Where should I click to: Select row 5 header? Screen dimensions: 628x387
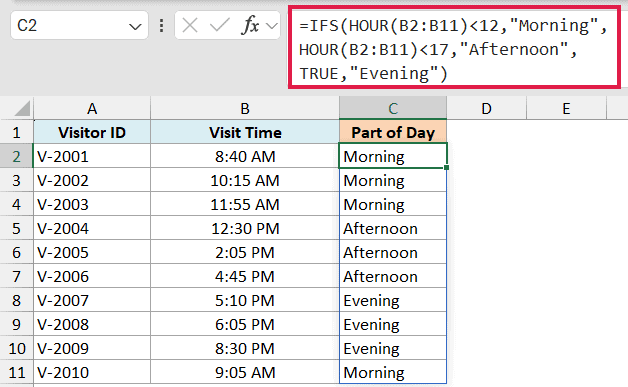pos(16,228)
